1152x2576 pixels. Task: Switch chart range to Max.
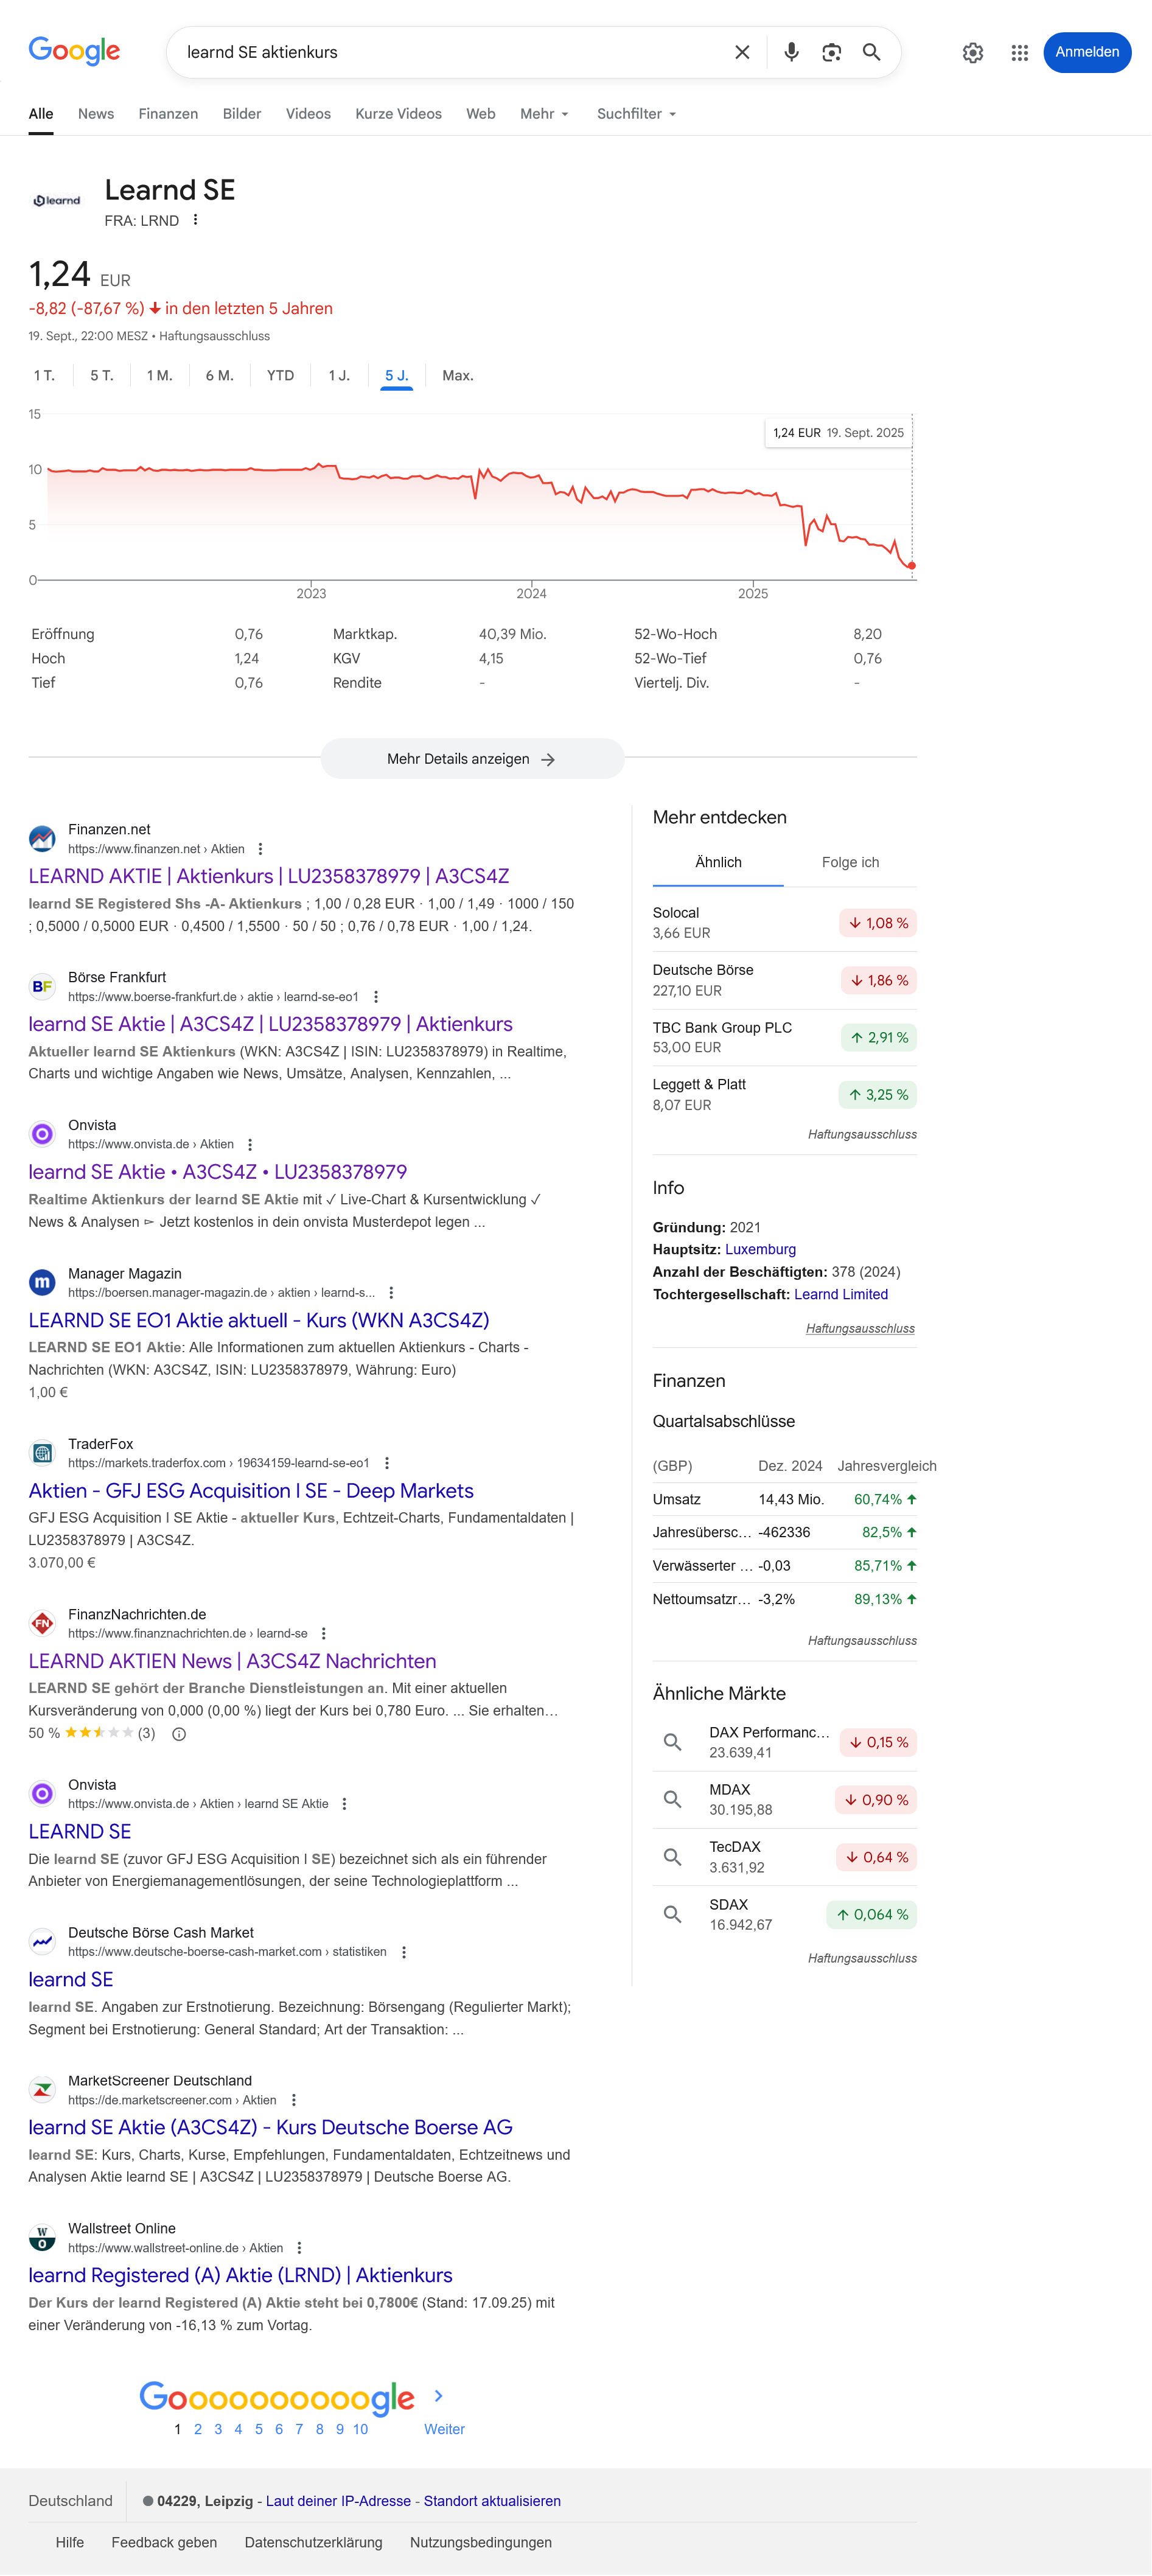(457, 376)
